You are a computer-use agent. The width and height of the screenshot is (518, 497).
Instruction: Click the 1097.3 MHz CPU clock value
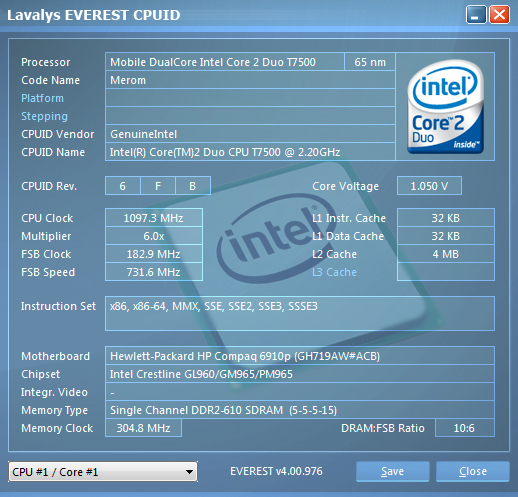coord(154,218)
